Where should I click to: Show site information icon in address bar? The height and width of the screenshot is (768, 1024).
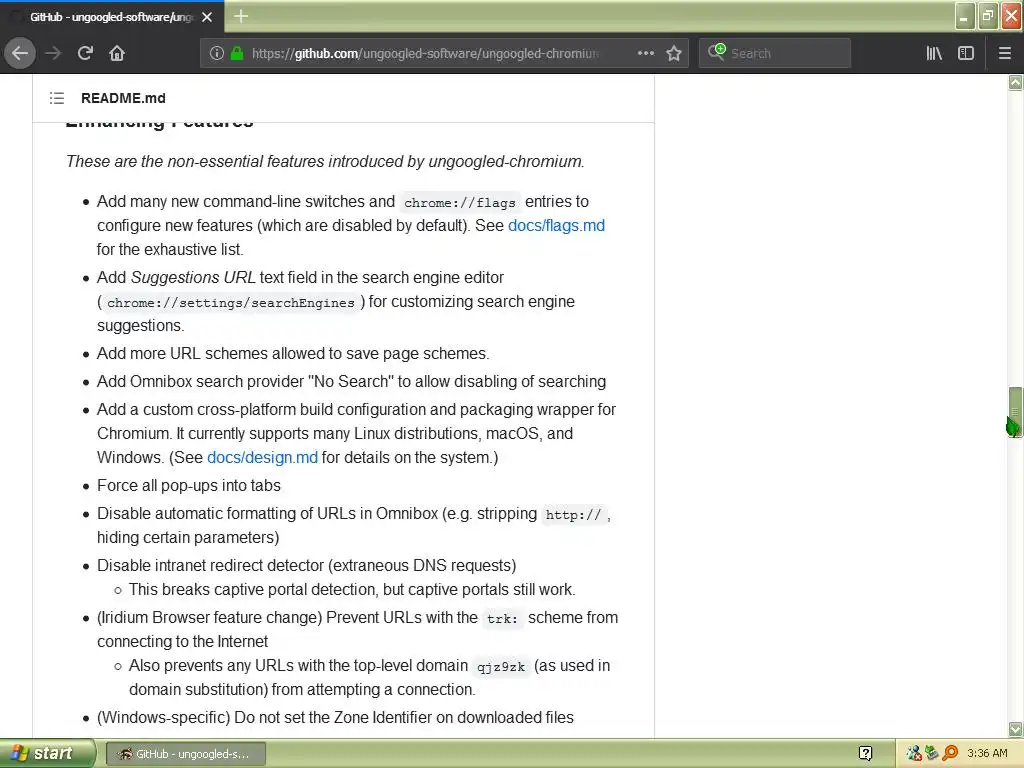click(217, 54)
